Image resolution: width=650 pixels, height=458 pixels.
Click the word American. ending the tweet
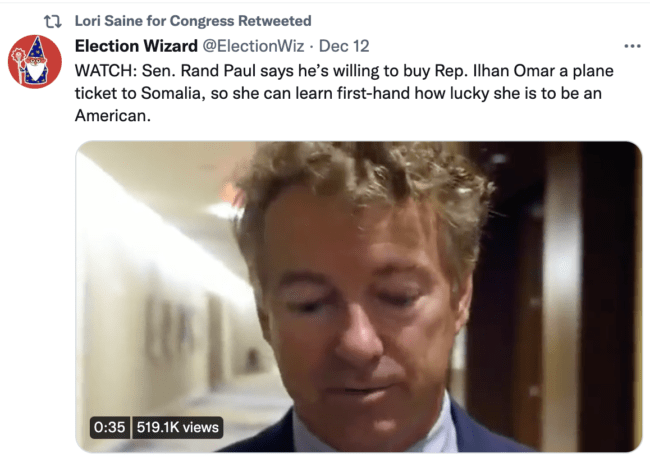[112, 116]
